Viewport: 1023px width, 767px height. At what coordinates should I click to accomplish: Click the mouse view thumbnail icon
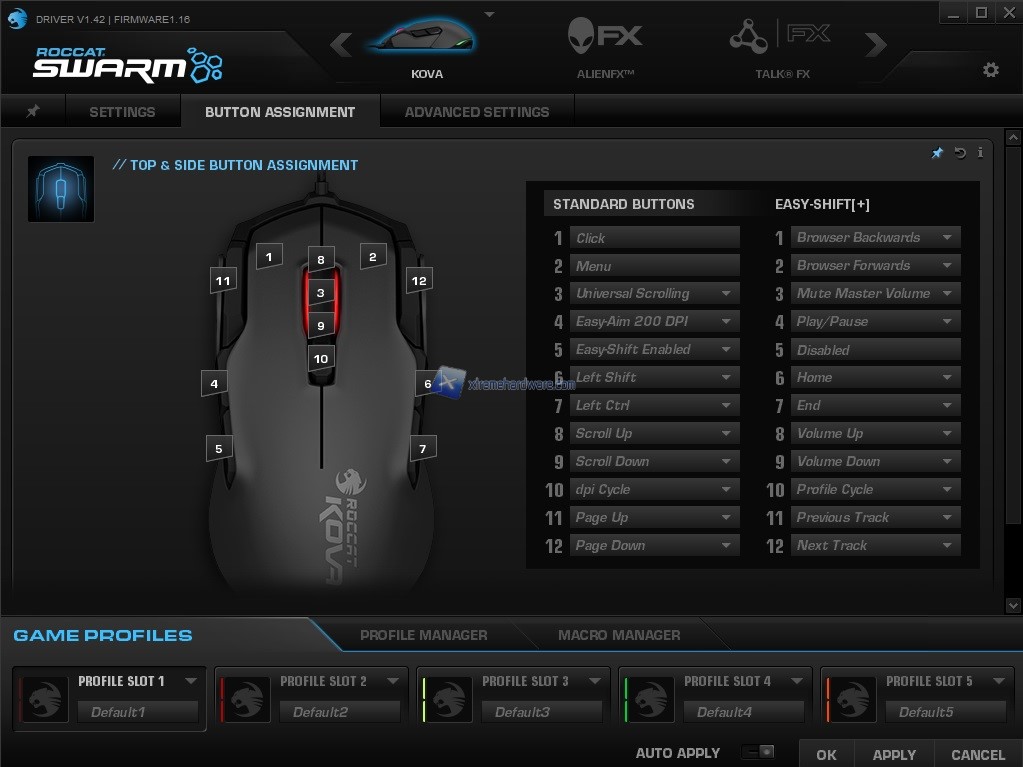pyautogui.click(x=61, y=188)
